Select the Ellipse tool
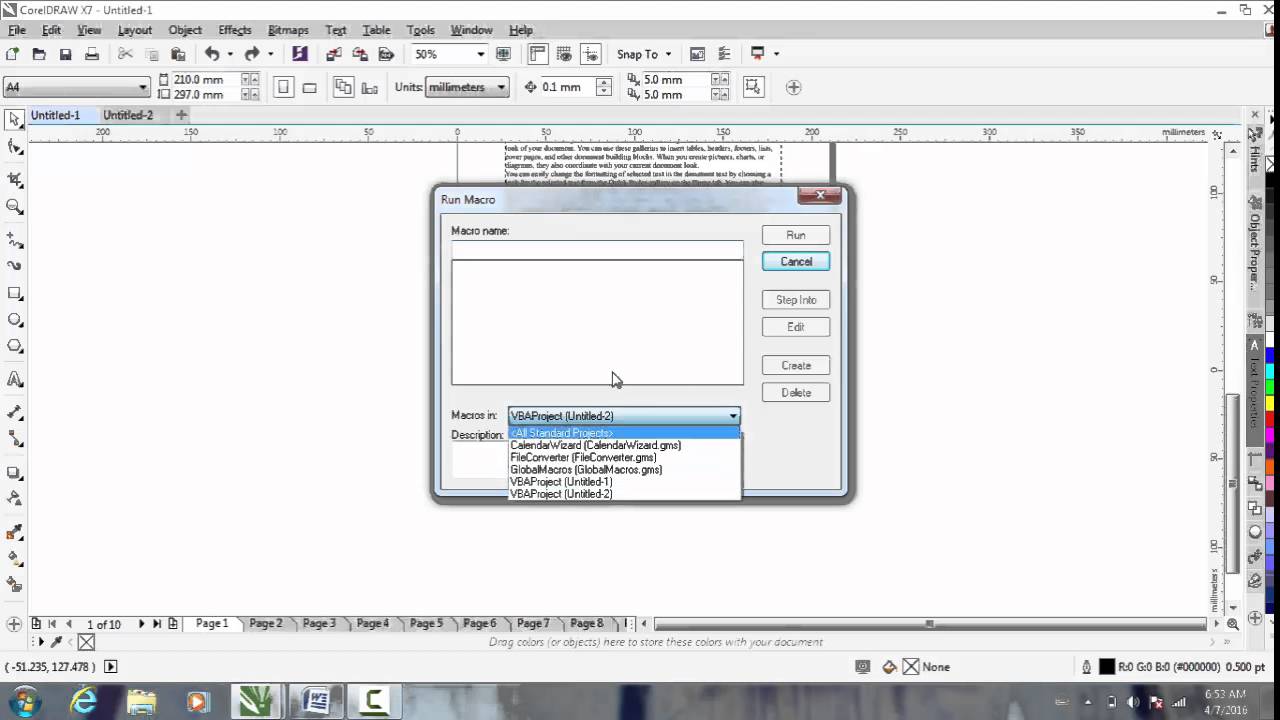Image resolution: width=1280 pixels, height=720 pixels. pyautogui.click(x=14, y=320)
